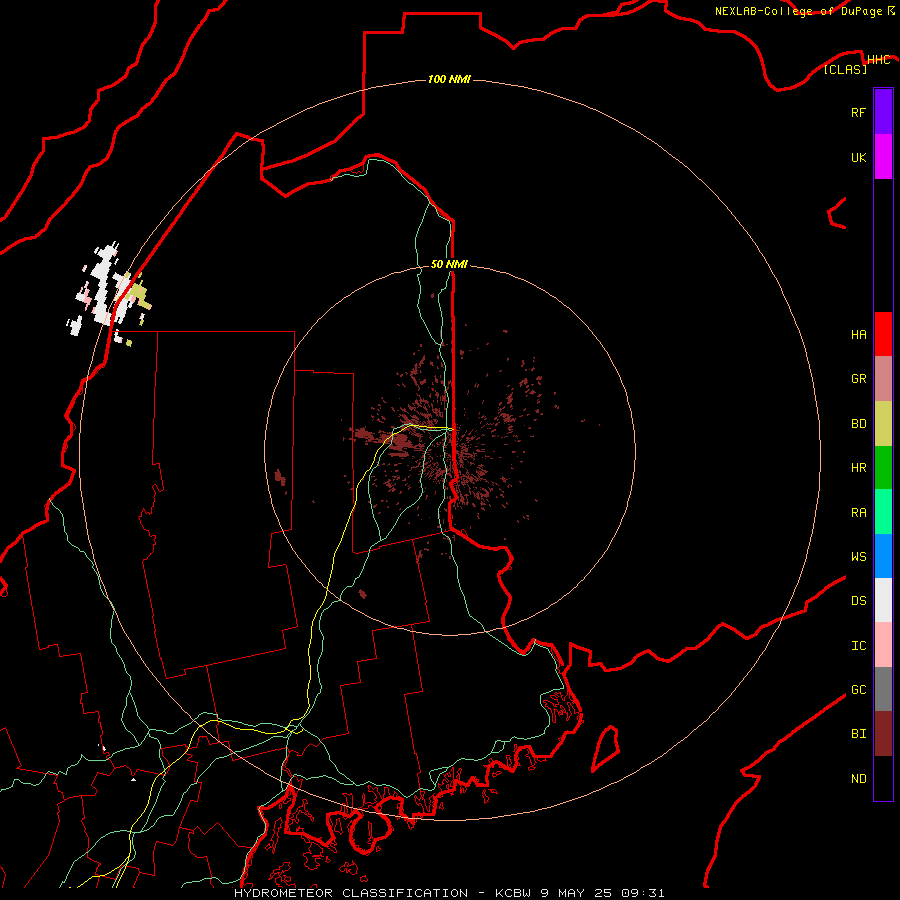Select the DS white legend swatch

(x=883, y=600)
